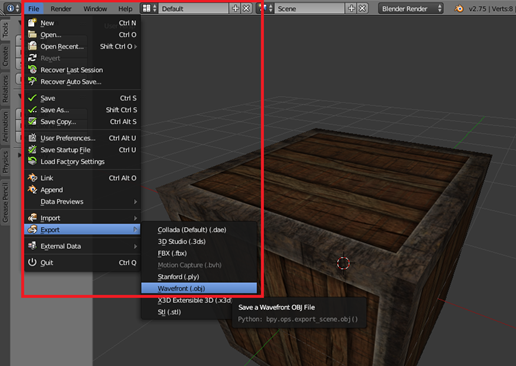Expand the Open Recent submenu arrow
The image size is (516, 366).
click(x=135, y=46)
